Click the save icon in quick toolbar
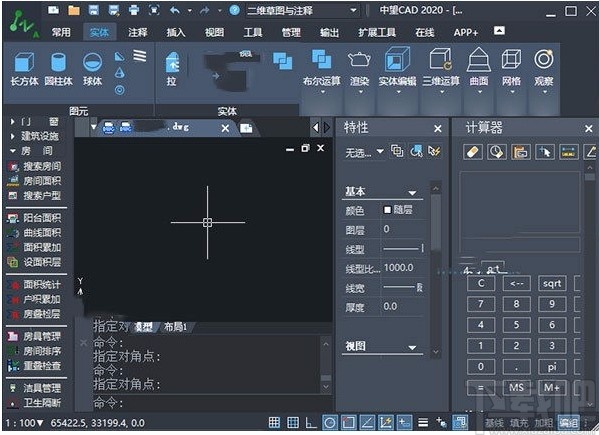Screen dimensions: 599x435 (94, 10)
